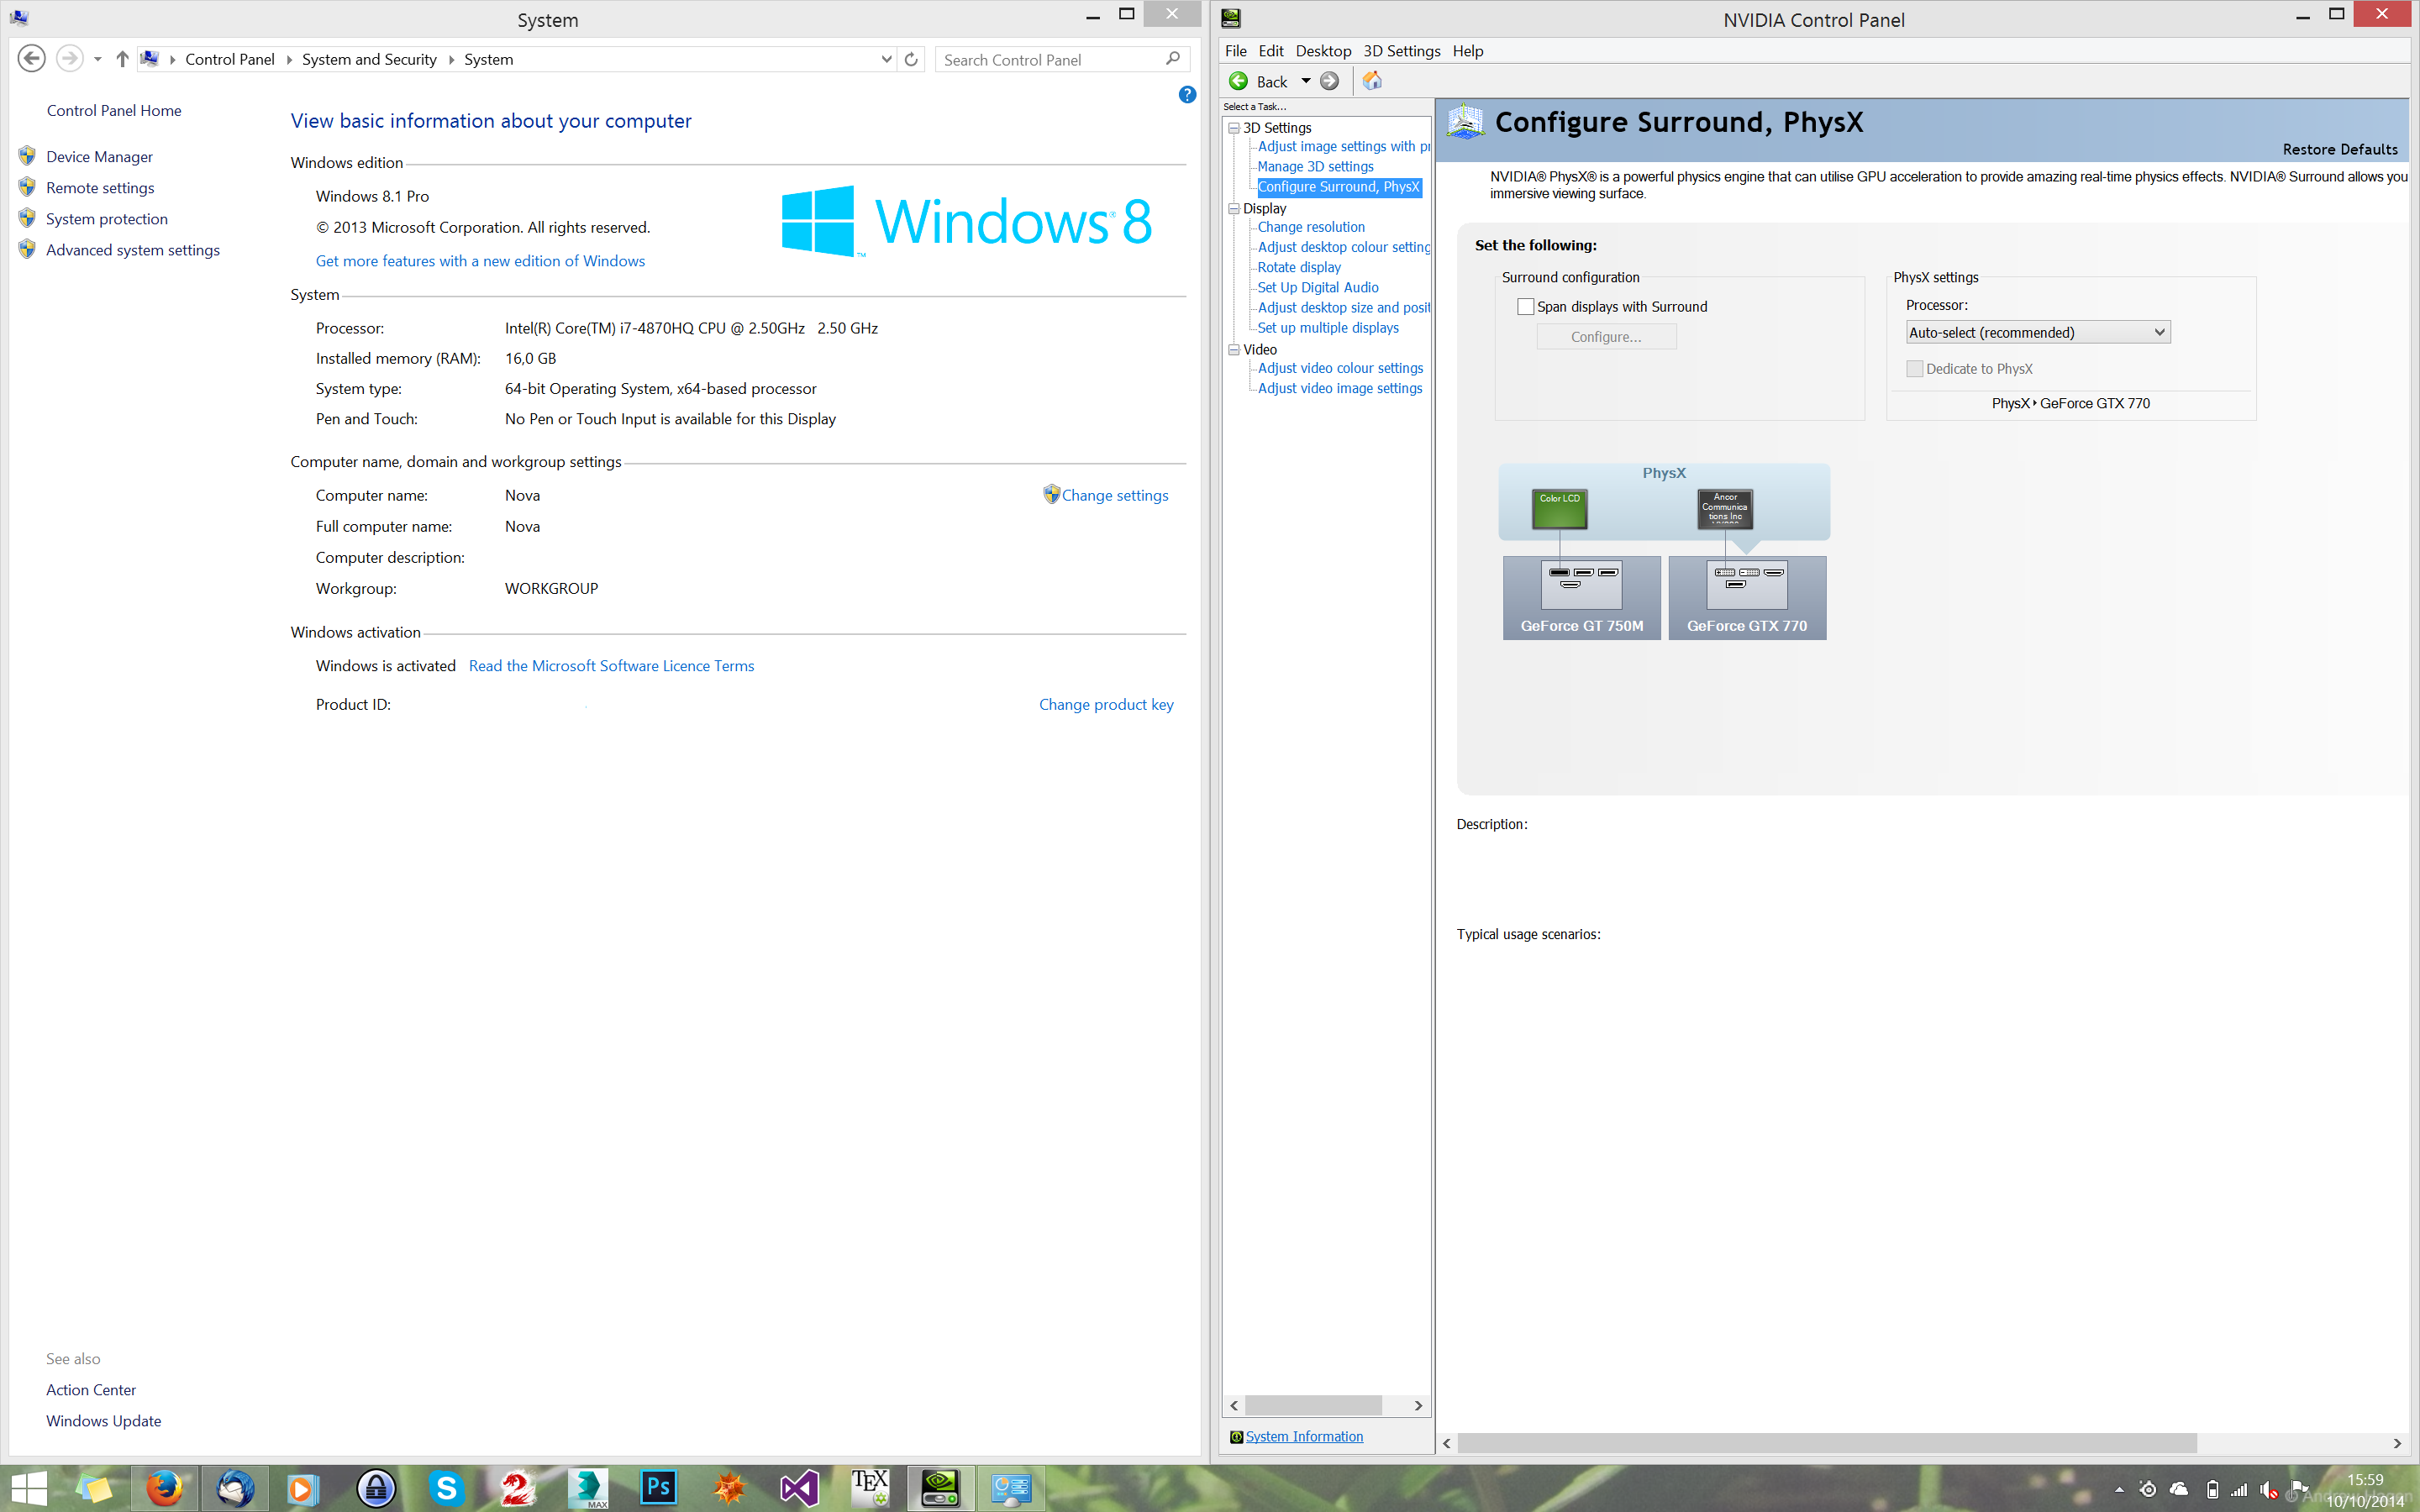This screenshot has height=1512, width=2420.
Task: Click the back arrow in System window navigation
Action: click(x=32, y=59)
